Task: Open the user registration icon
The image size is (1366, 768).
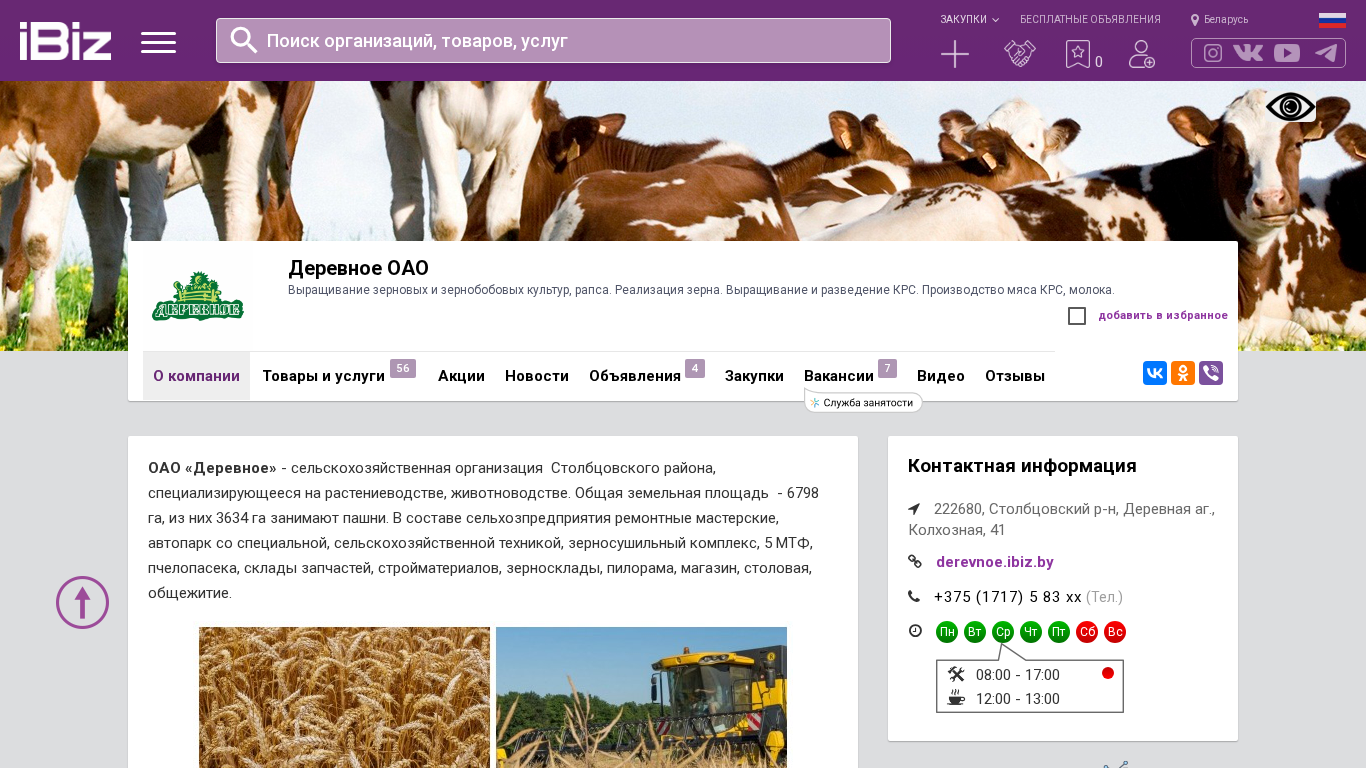Action: point(1142,54)
